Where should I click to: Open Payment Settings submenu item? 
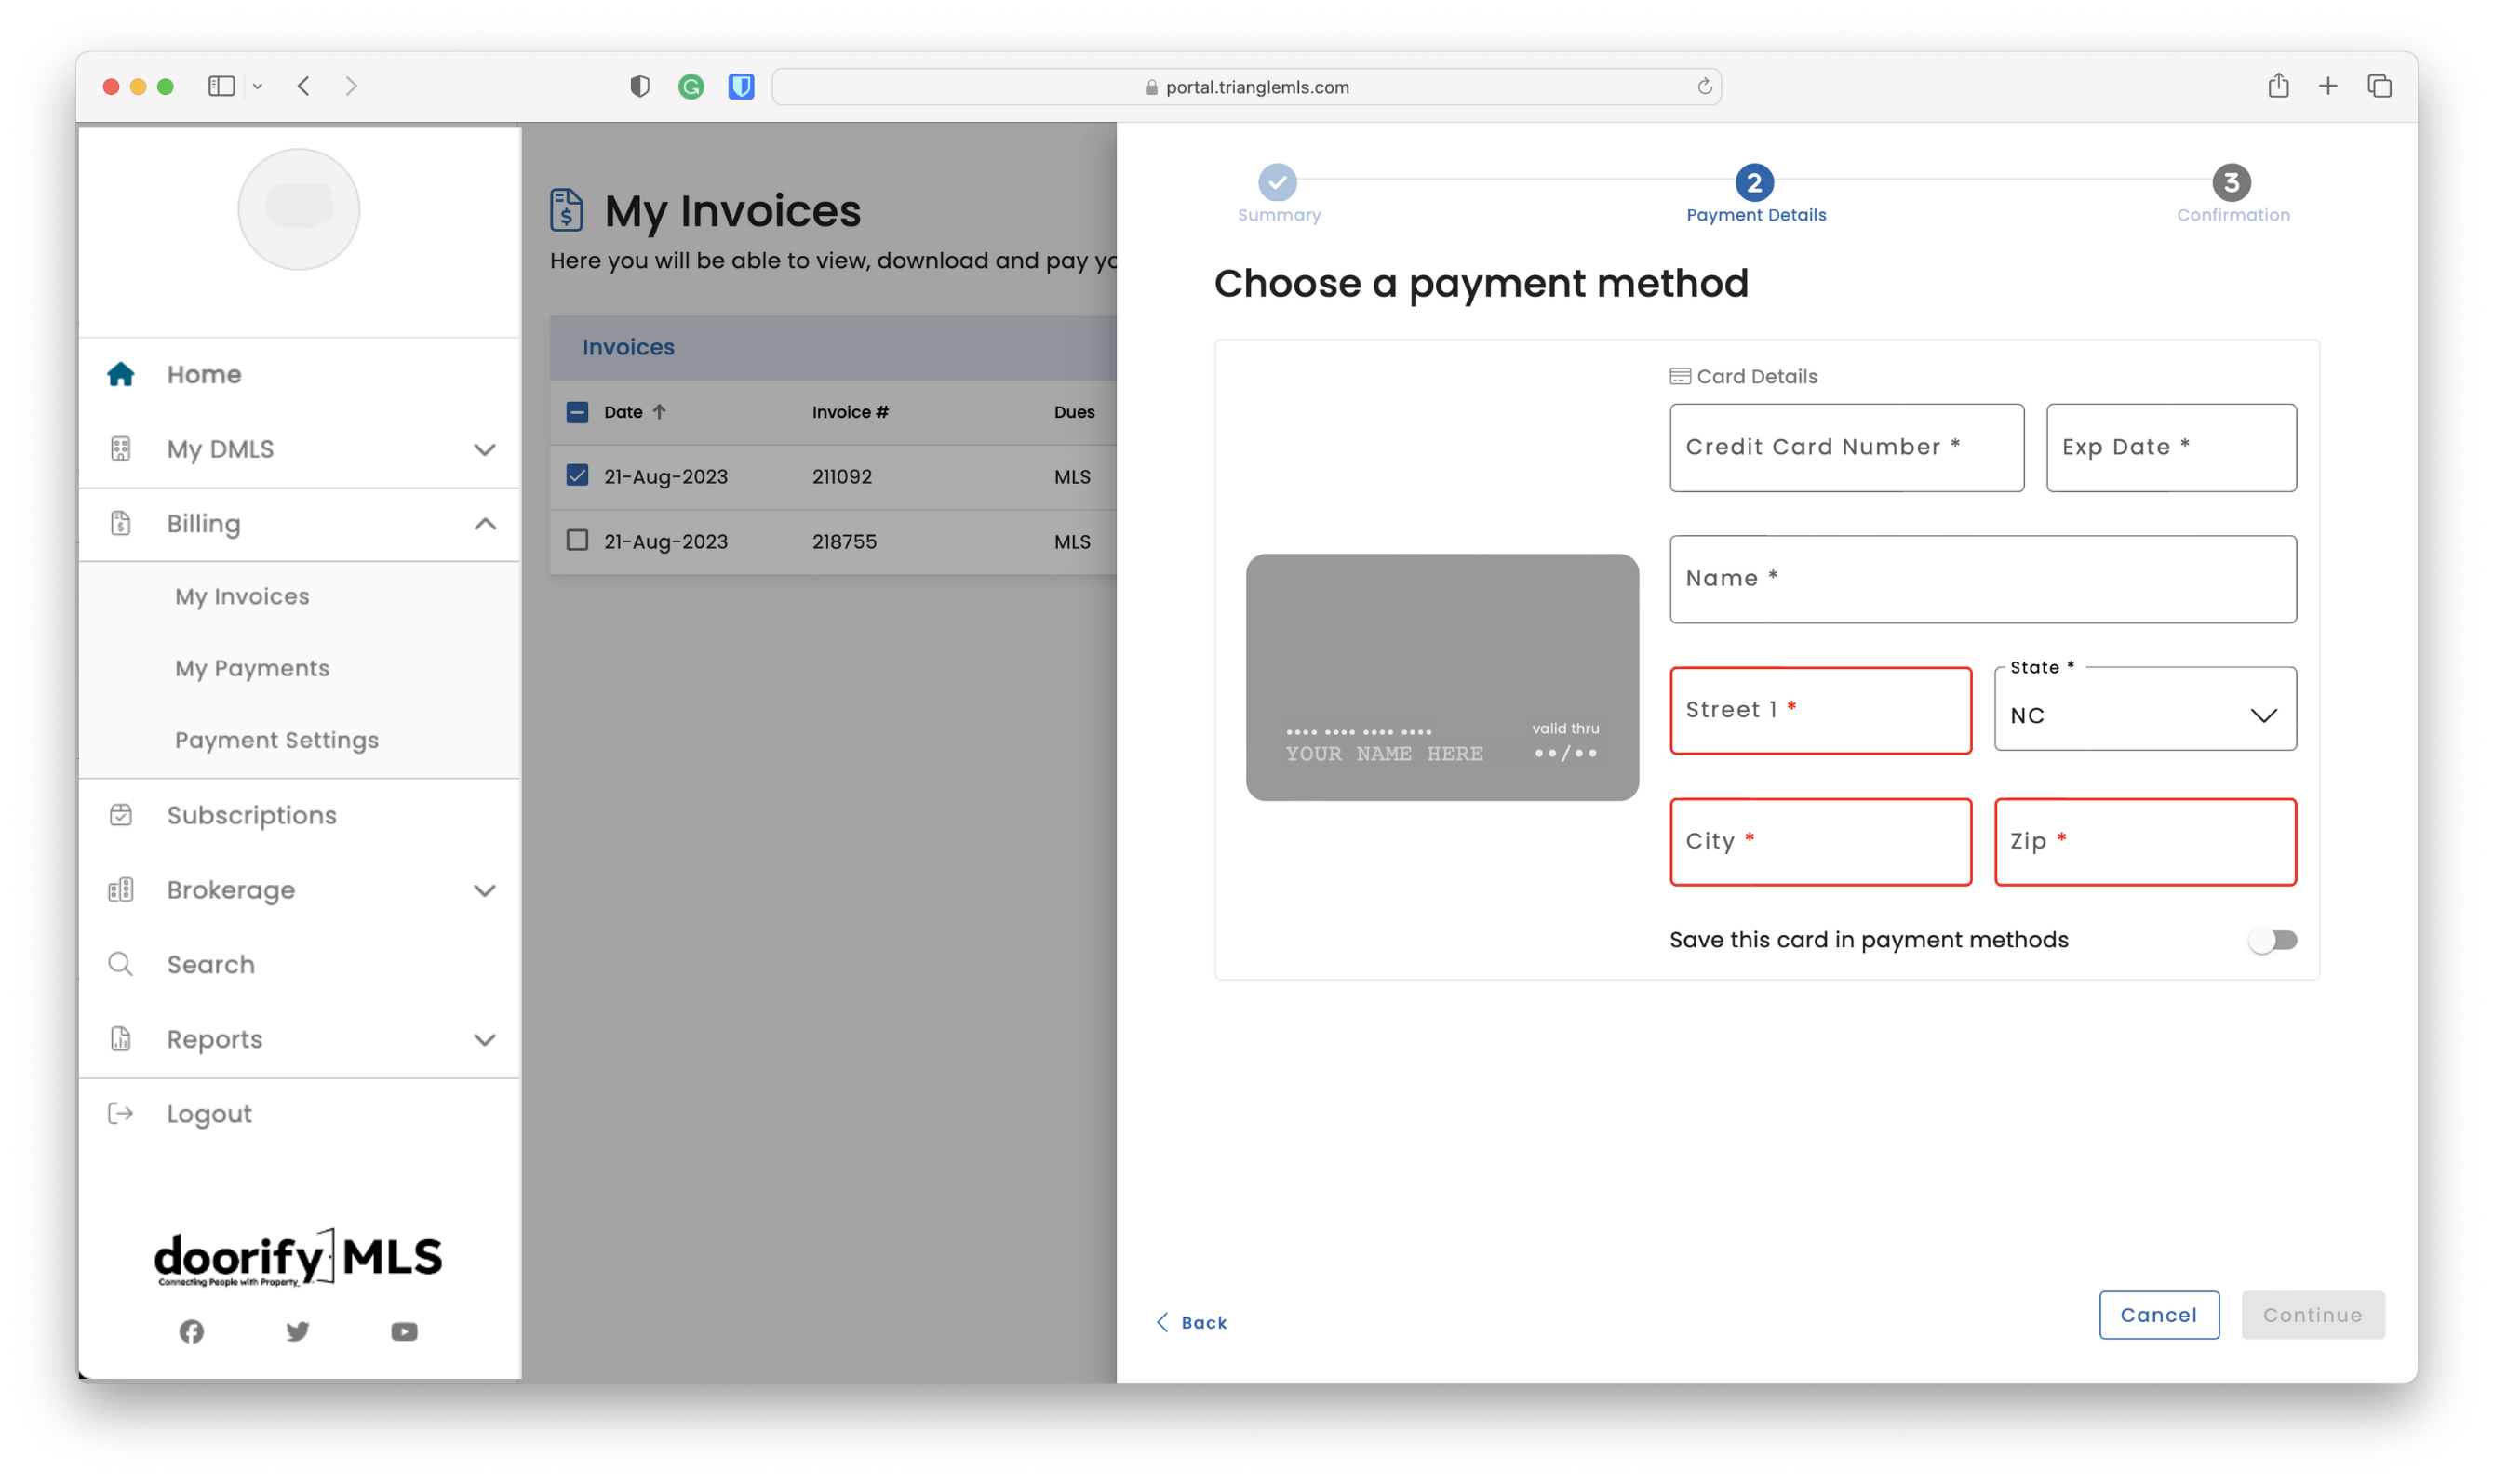(x=277, y=740)
